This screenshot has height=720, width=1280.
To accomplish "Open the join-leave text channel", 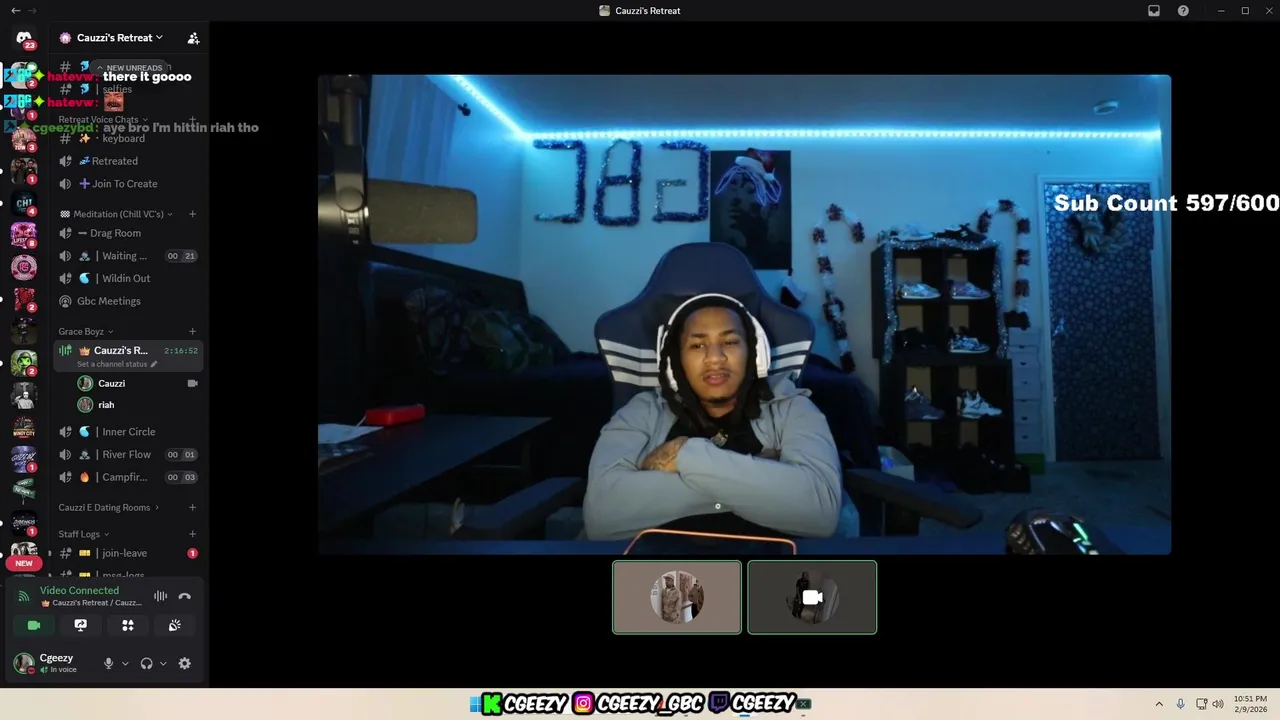I will pos(128,553).
